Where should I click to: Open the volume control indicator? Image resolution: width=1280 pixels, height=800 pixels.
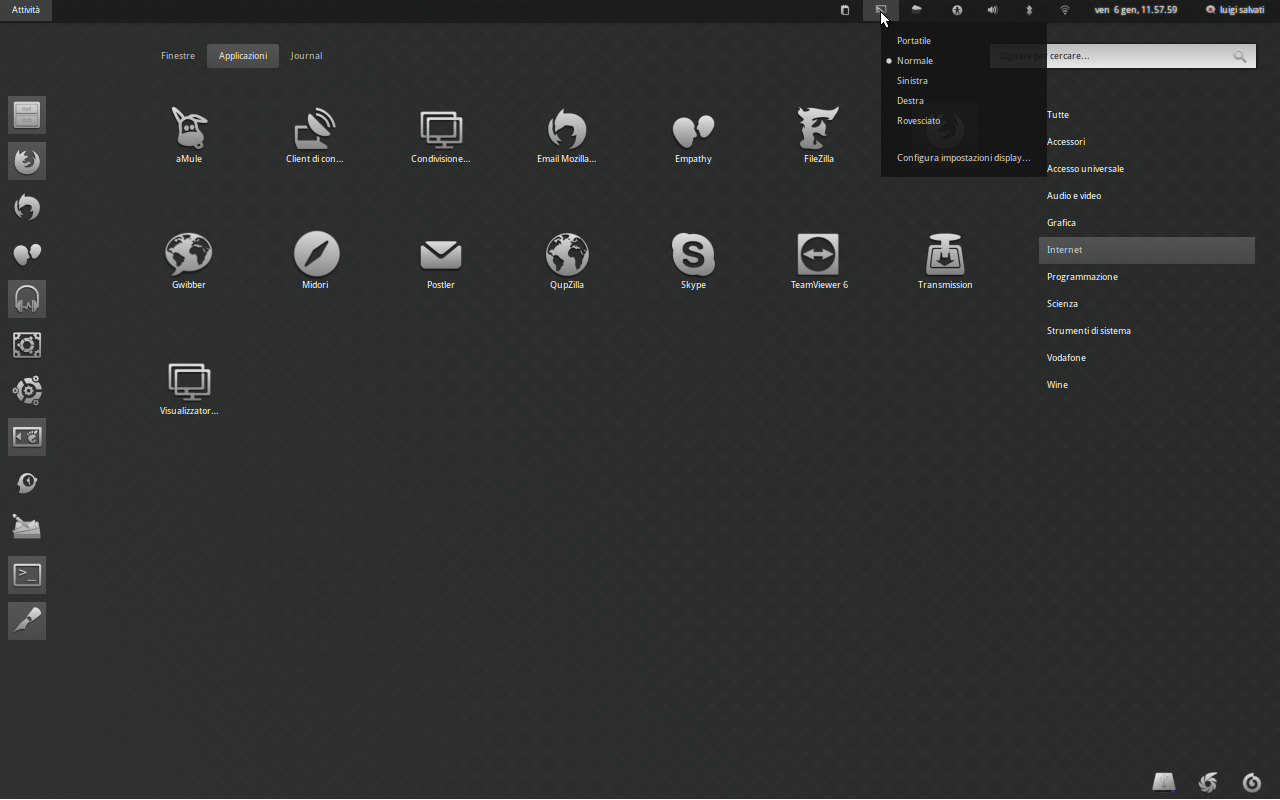click(x=993, y=10)
